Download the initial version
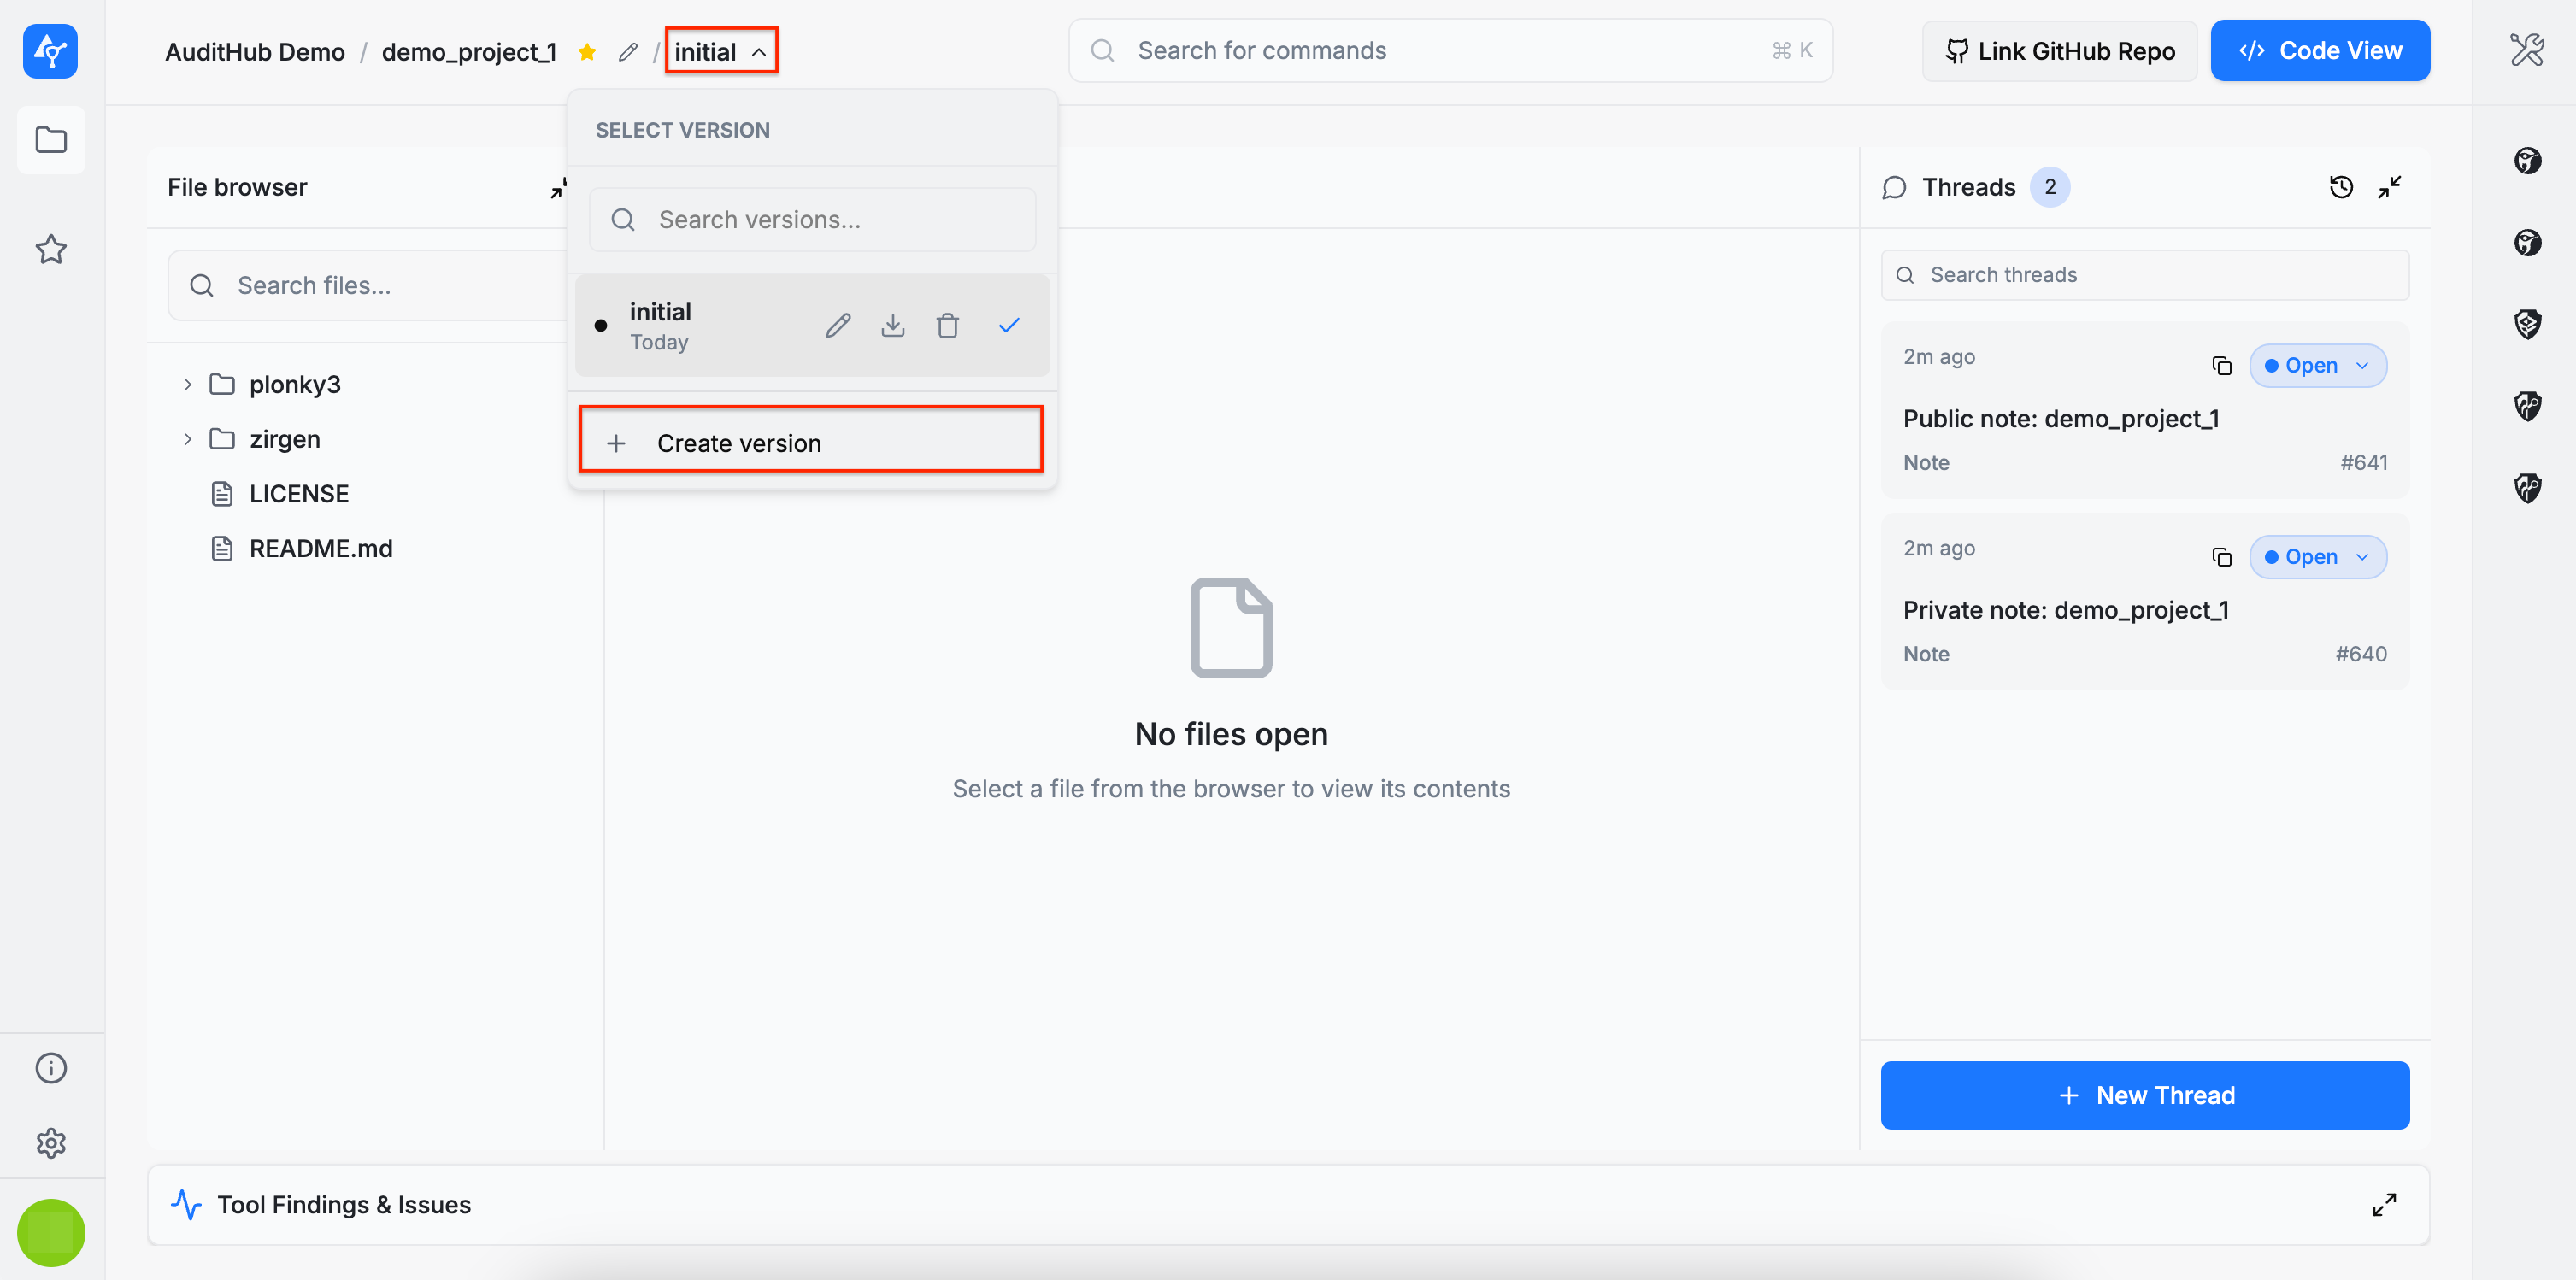 893,326
